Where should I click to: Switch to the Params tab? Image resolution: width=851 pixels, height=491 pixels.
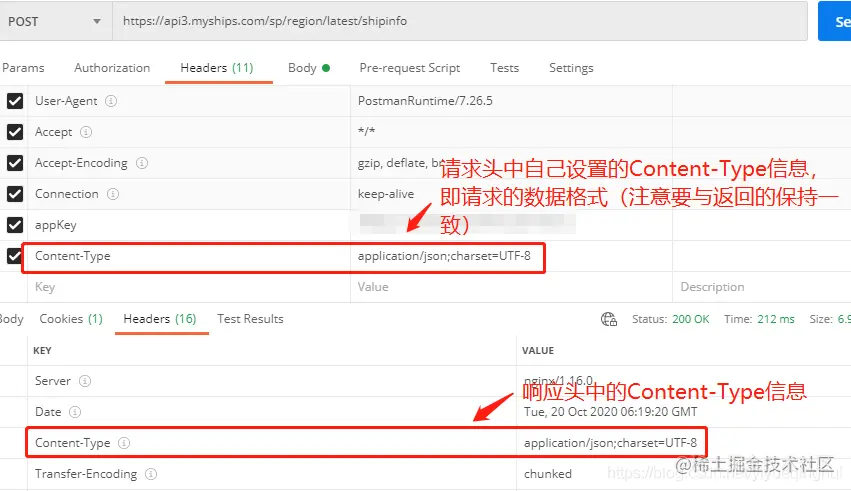pos(23,68)
